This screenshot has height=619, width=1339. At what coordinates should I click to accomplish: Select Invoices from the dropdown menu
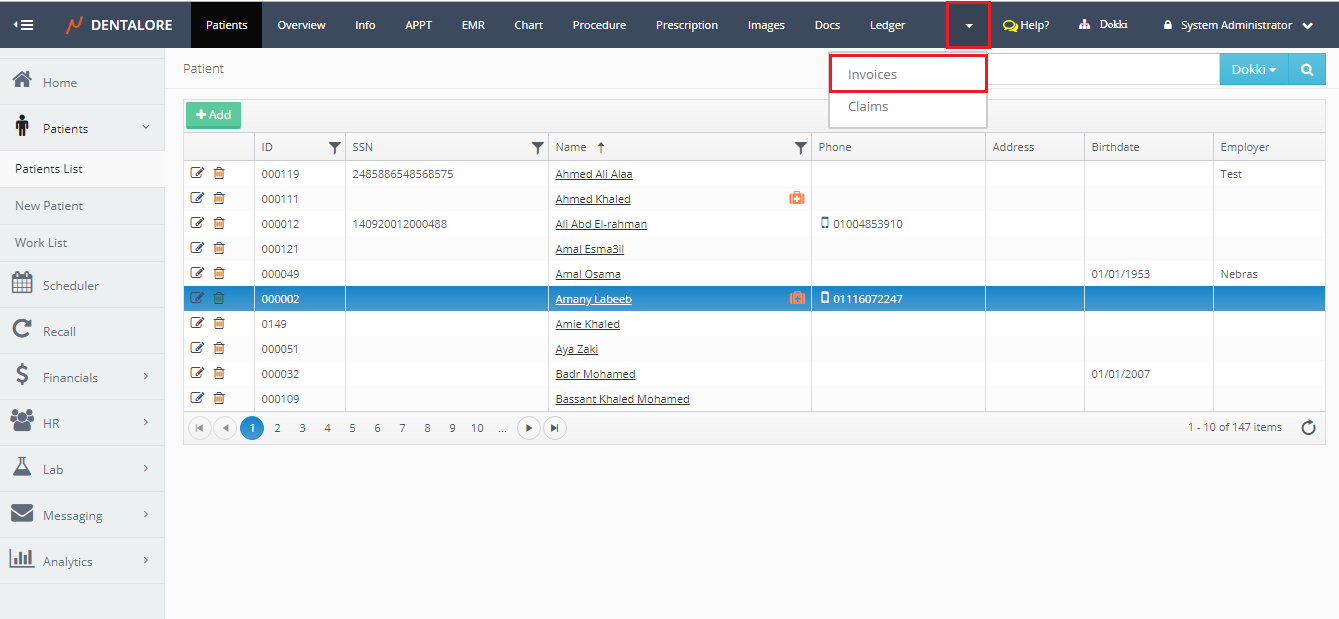pyautogui.click(x=872, y=74)
